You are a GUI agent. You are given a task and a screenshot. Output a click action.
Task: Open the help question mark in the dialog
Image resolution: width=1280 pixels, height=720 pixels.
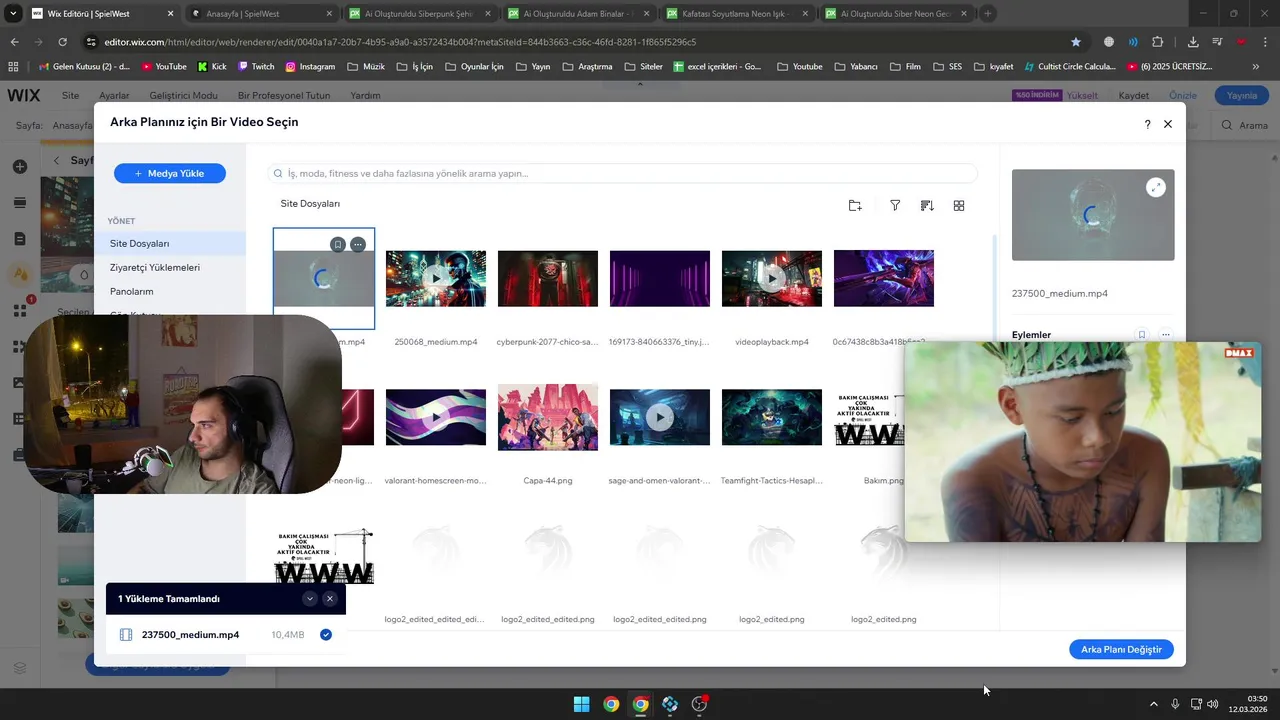point(1147,124)
